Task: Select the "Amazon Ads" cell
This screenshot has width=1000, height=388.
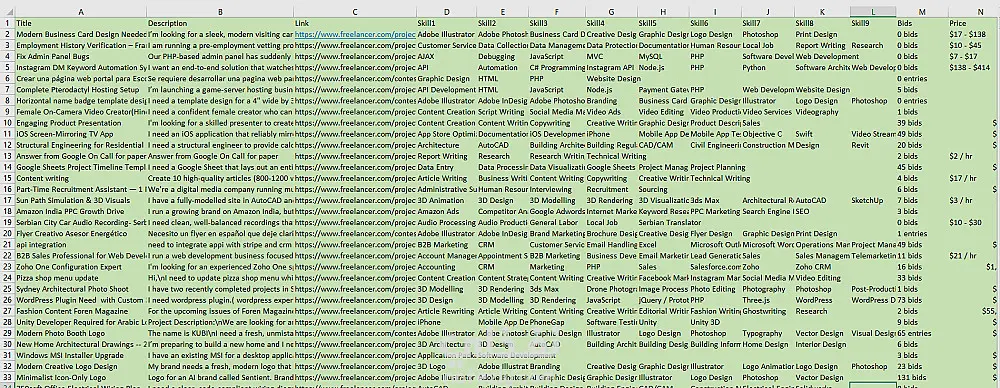Action: (446, 212)
